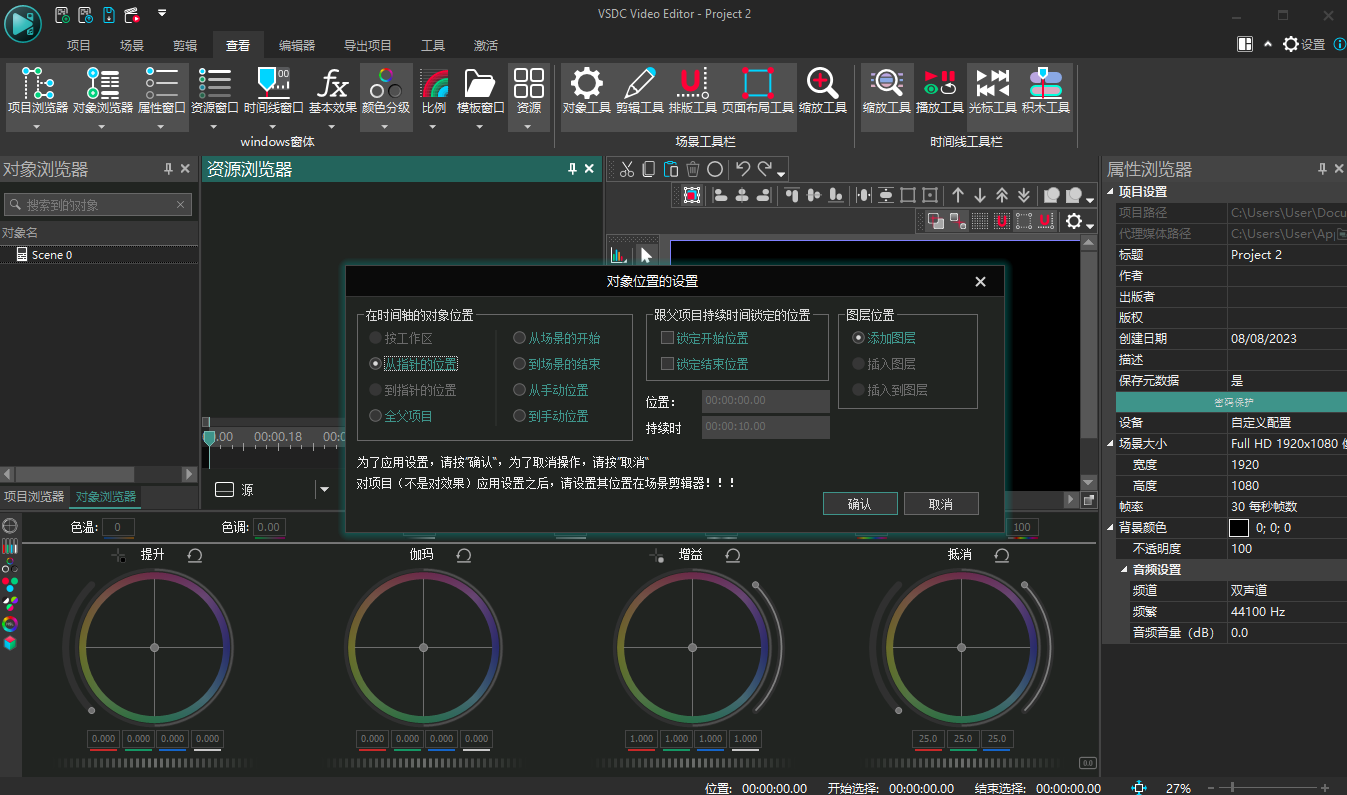Screen dimensions: 1347x795
Task: Select the 按工作区 radio option
Action: (x=401, y=339)
